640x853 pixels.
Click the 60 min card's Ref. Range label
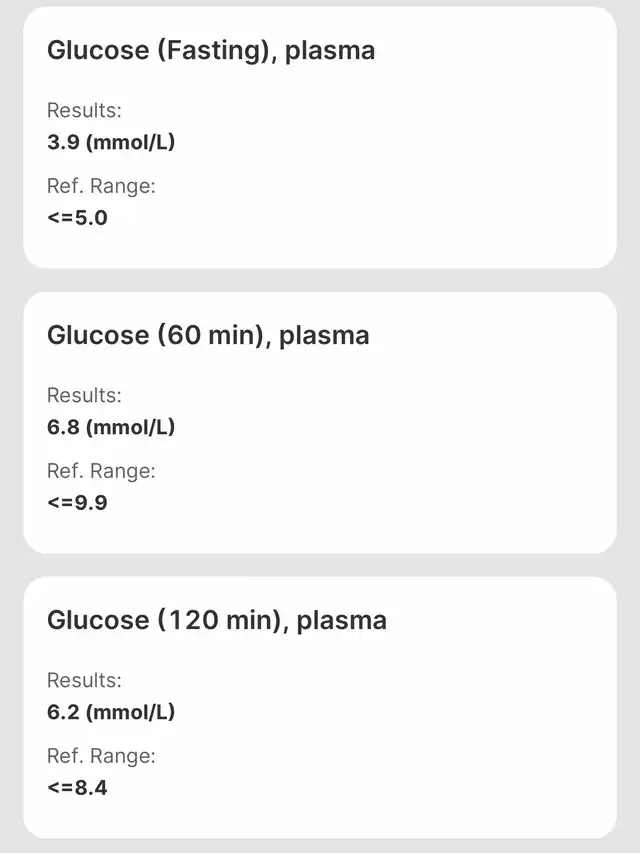pos(101,471)
